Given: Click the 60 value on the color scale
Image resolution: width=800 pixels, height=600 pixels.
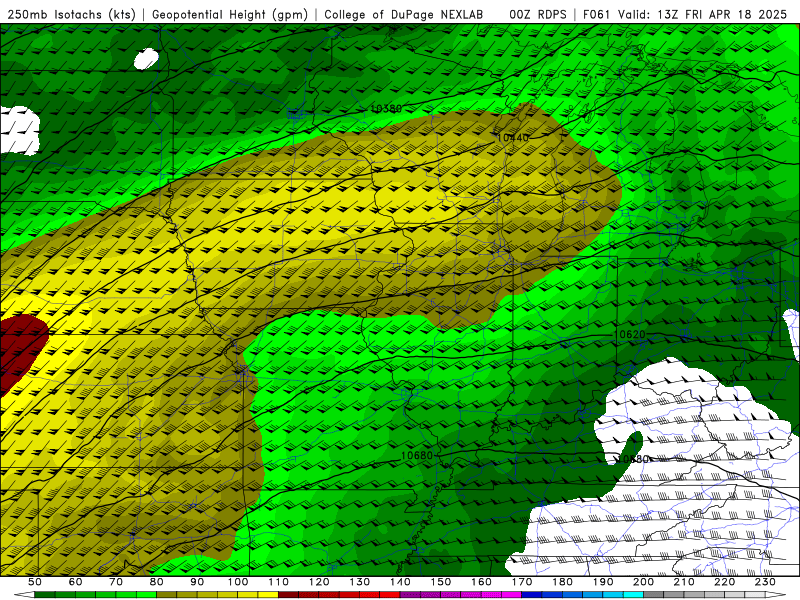Looking at the screenshot, I should point(76,582).
